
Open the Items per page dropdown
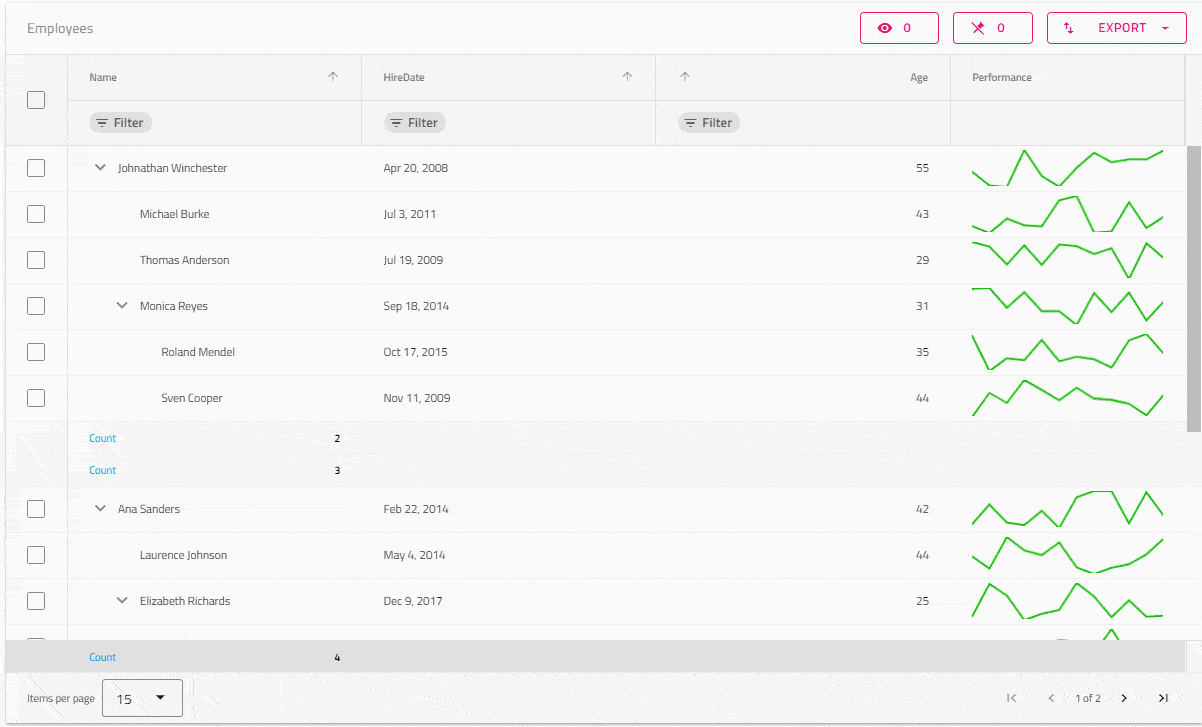(x=143, y=698)
